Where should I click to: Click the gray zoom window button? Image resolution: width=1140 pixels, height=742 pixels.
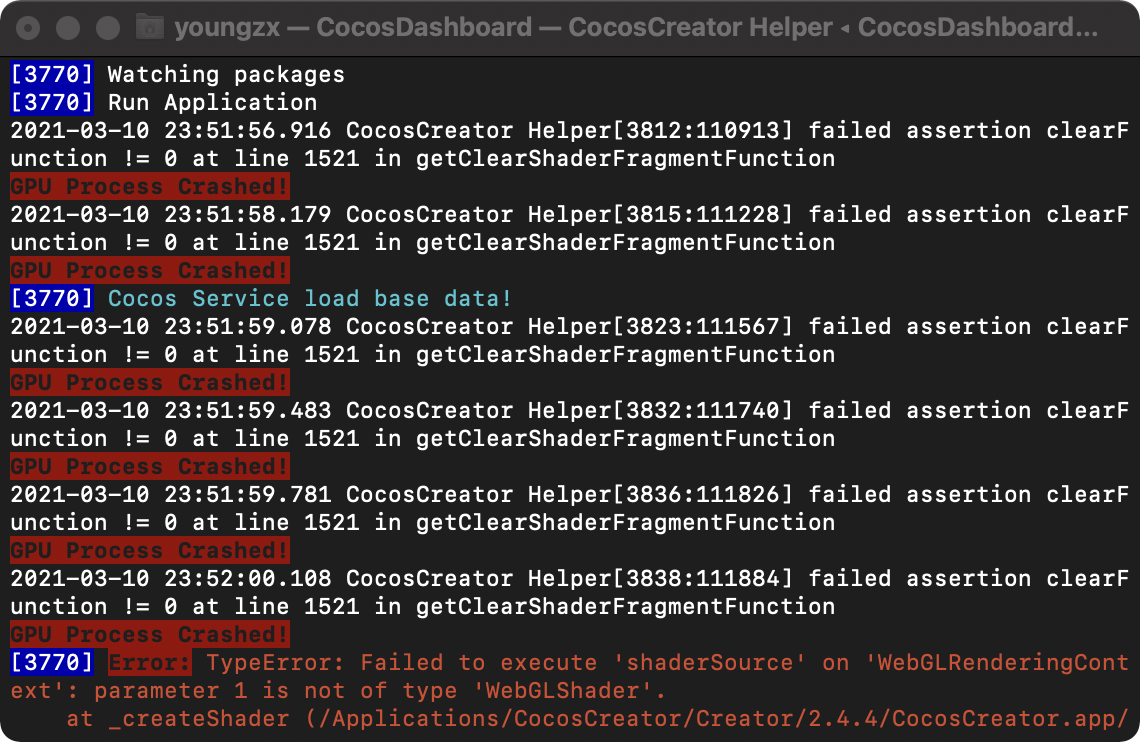point(108,27)
